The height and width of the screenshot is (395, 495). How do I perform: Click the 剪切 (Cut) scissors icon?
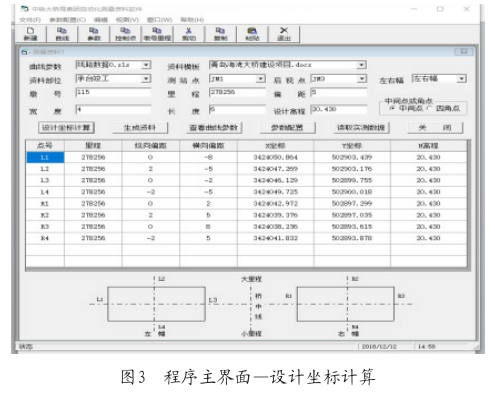[x=189, y=34]
